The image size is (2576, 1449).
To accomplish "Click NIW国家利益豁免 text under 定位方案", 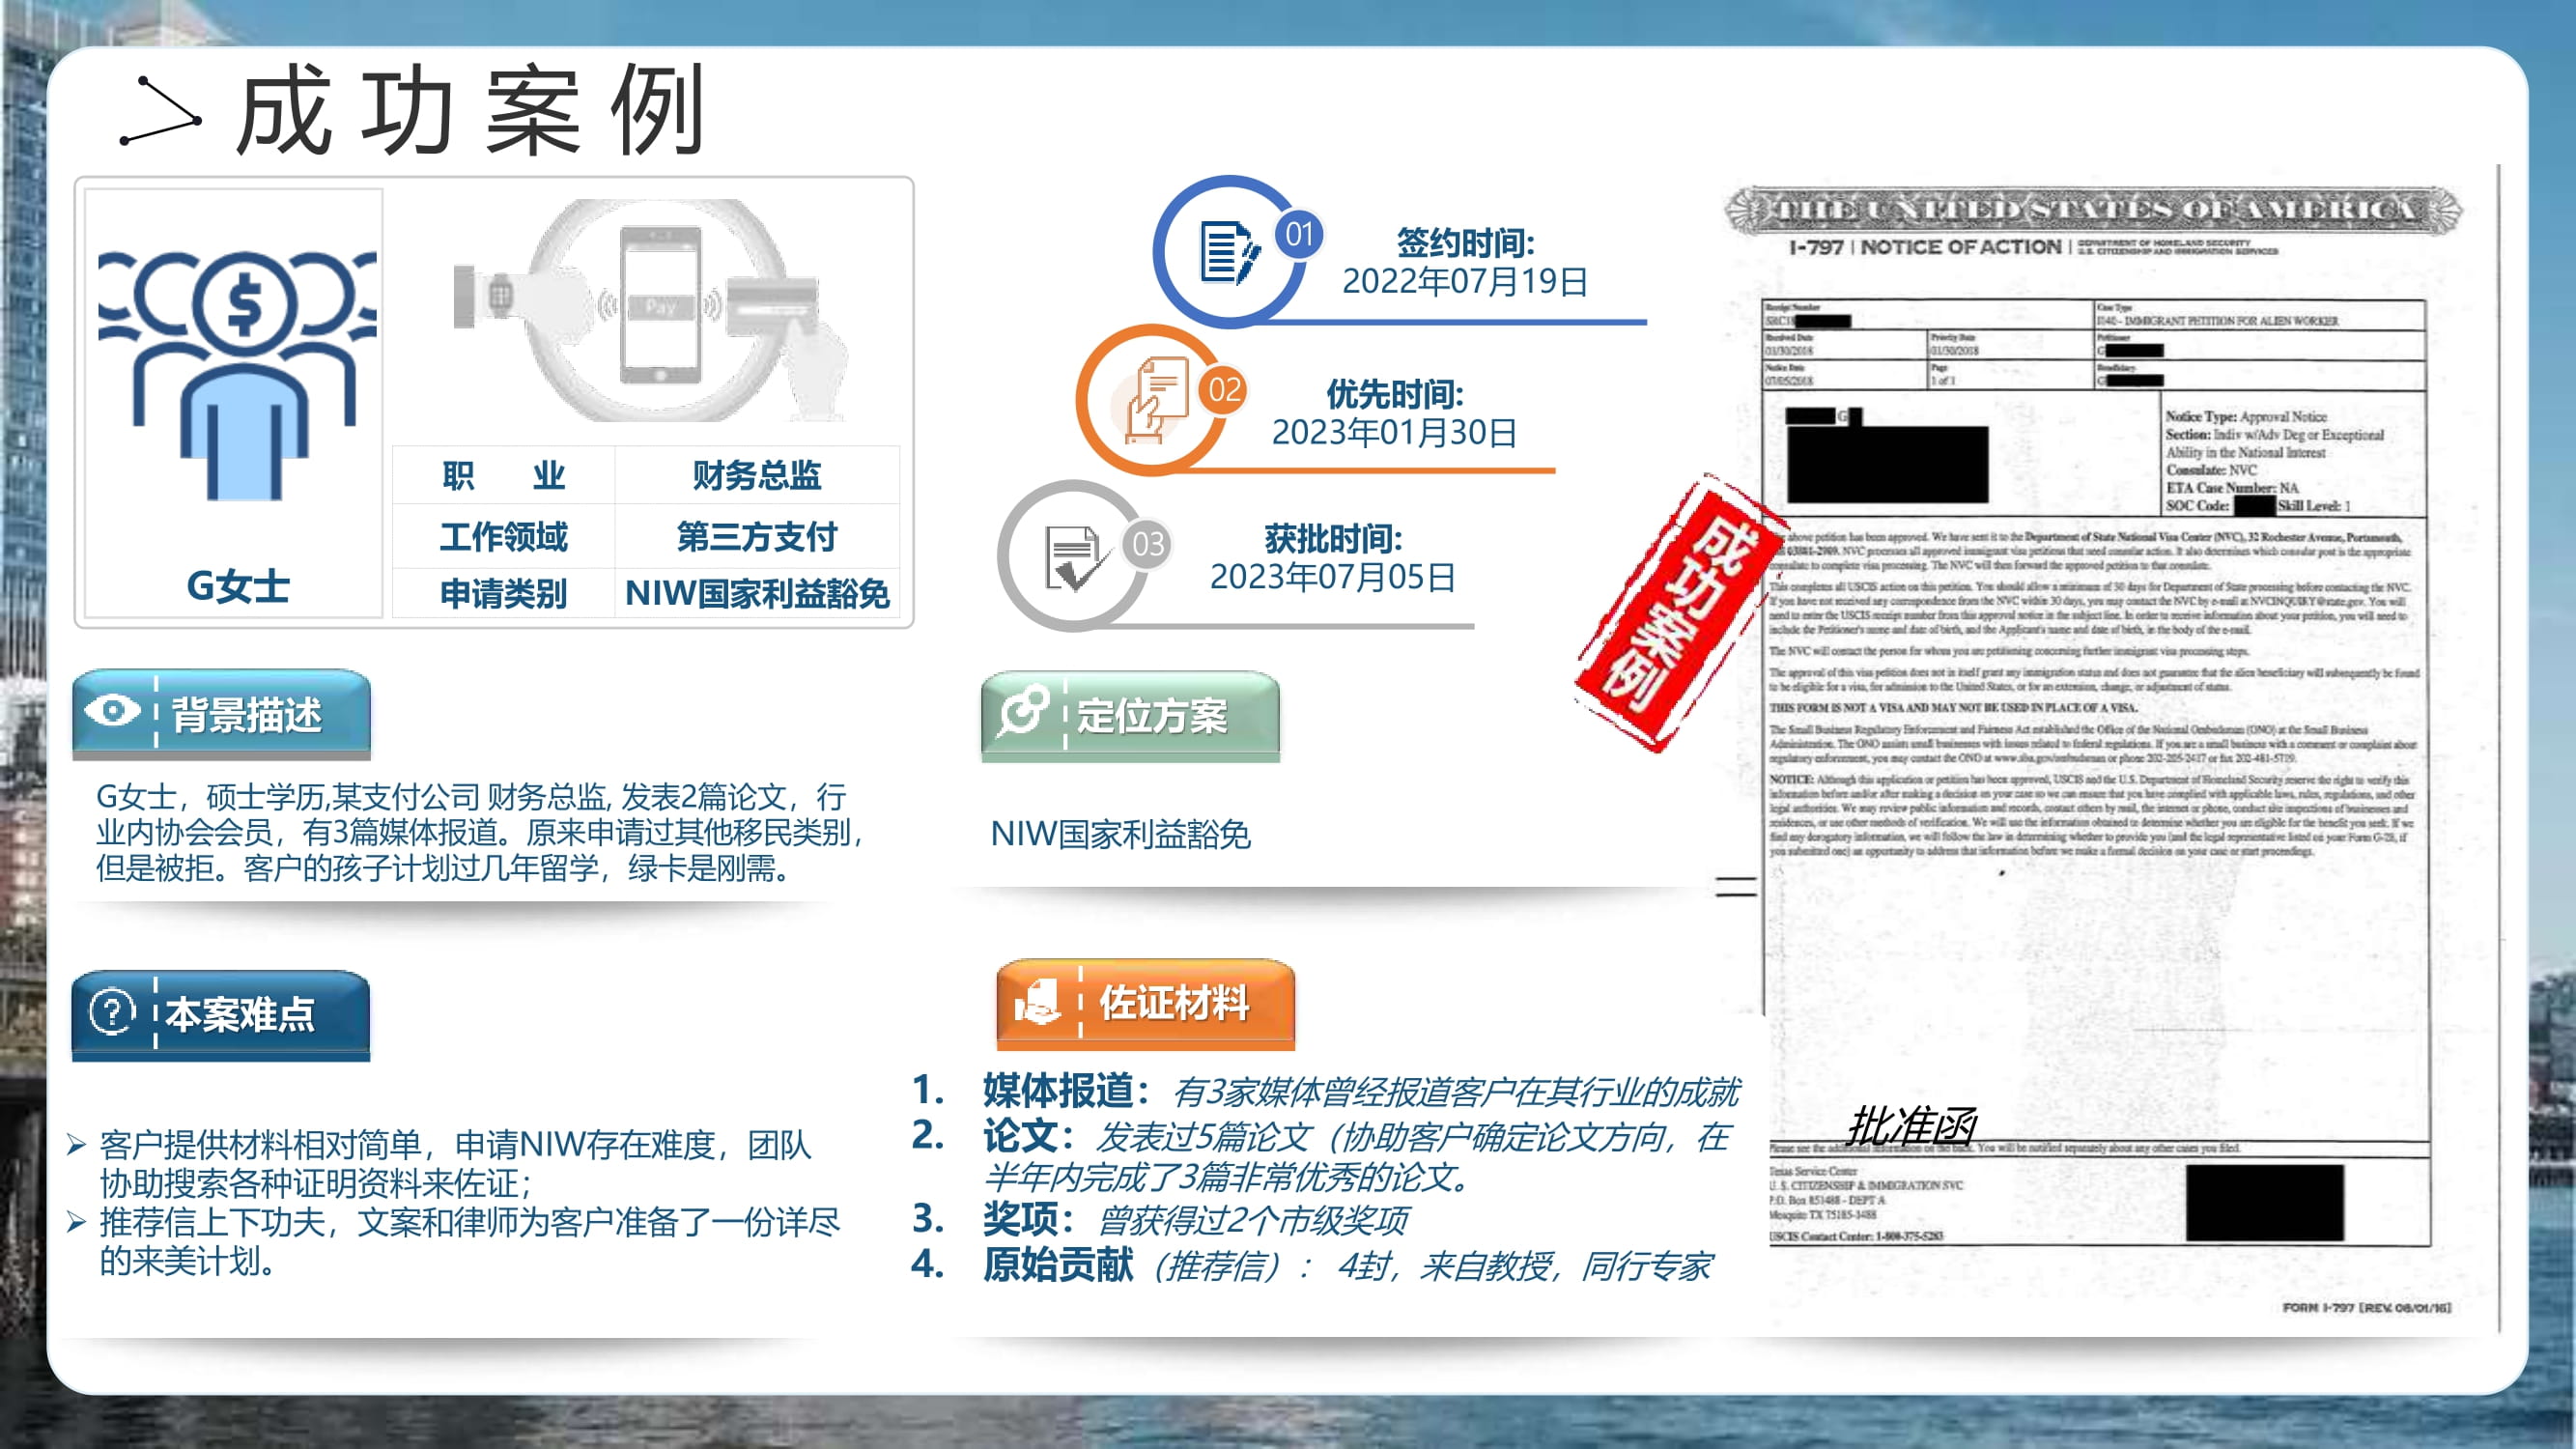I will [x=1120, y=834].
